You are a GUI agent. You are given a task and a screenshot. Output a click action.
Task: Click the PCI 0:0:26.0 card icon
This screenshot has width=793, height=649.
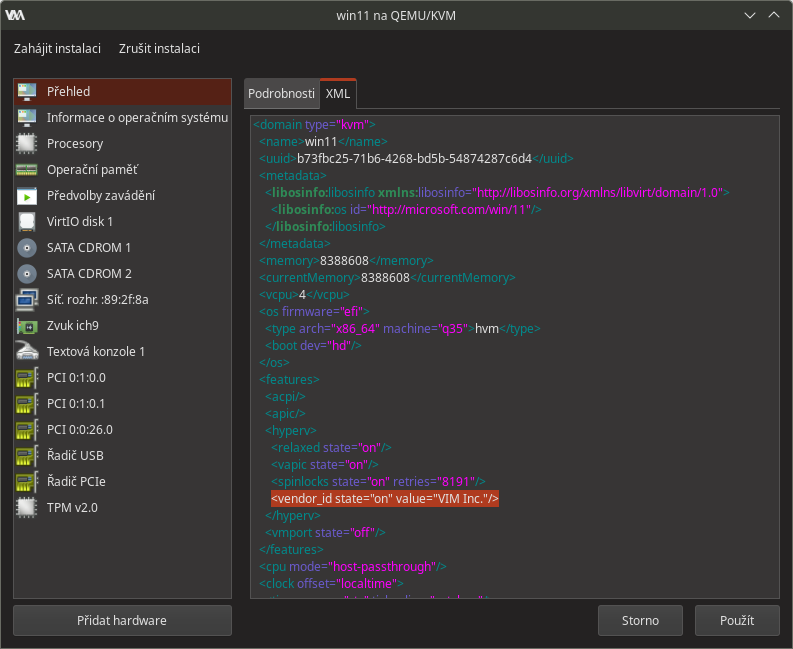(27, 430)
